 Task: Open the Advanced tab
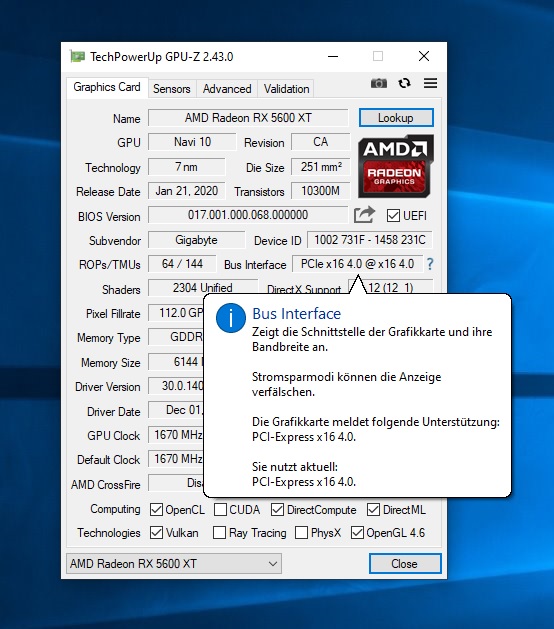[227, 89]
